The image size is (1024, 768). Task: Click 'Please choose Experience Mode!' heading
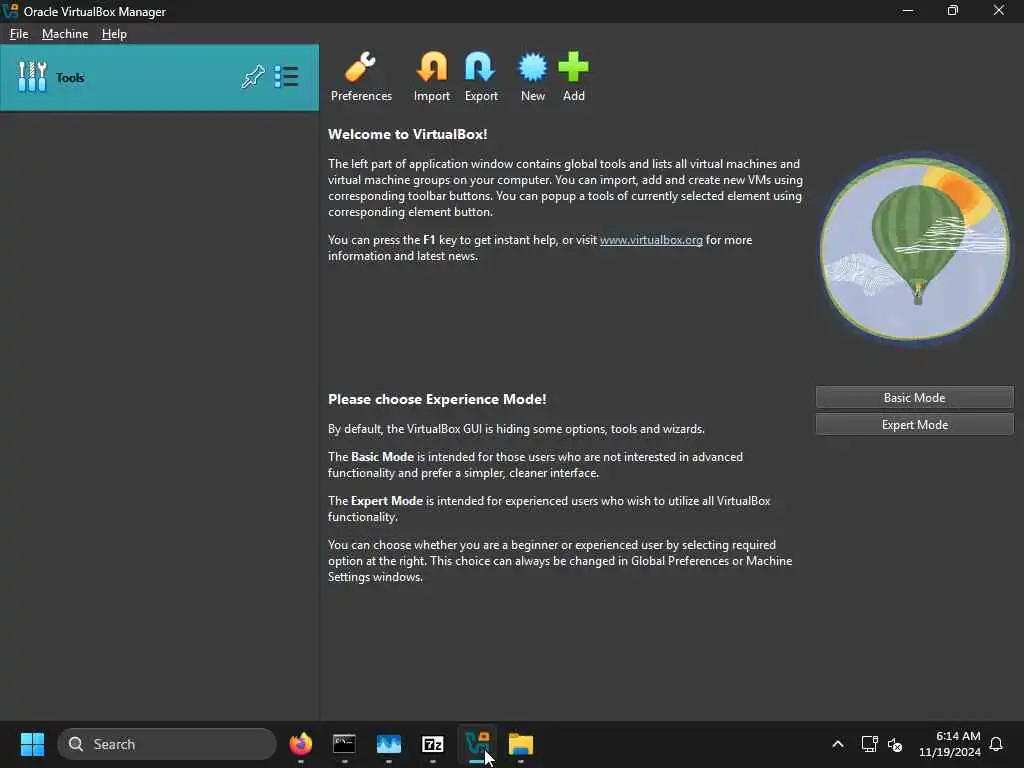[437, 400]
